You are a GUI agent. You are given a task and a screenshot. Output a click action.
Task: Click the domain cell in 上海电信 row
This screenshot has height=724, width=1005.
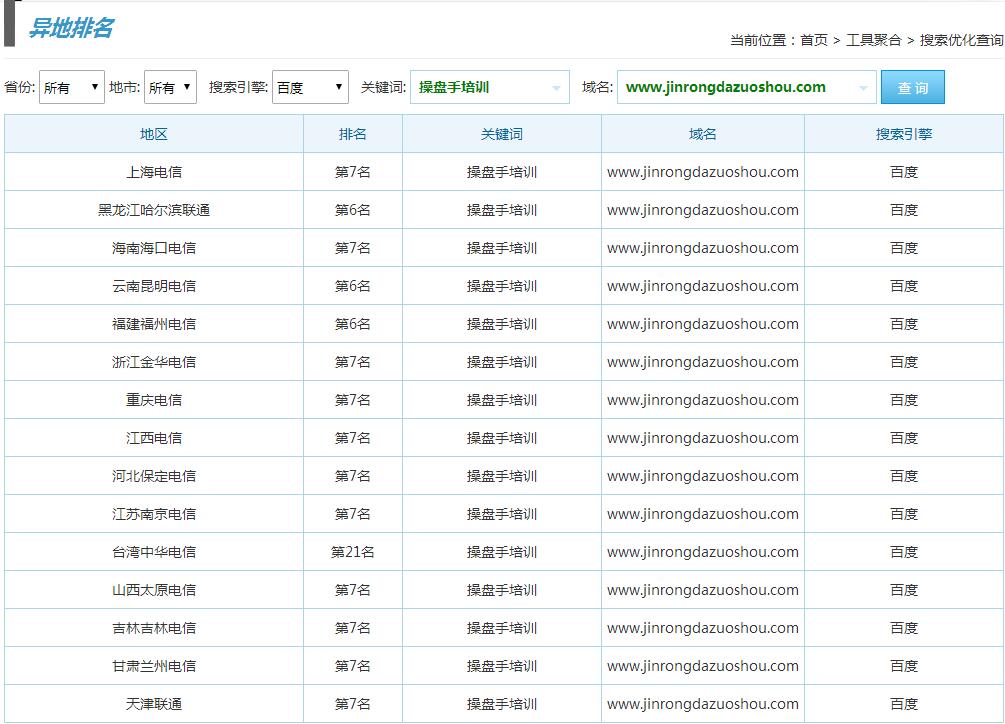point(702,172)
